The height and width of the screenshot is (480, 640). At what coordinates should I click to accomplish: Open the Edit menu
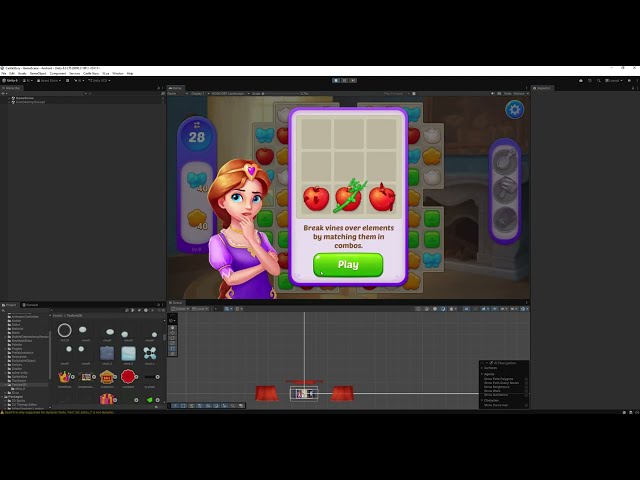tap(12, 73)
